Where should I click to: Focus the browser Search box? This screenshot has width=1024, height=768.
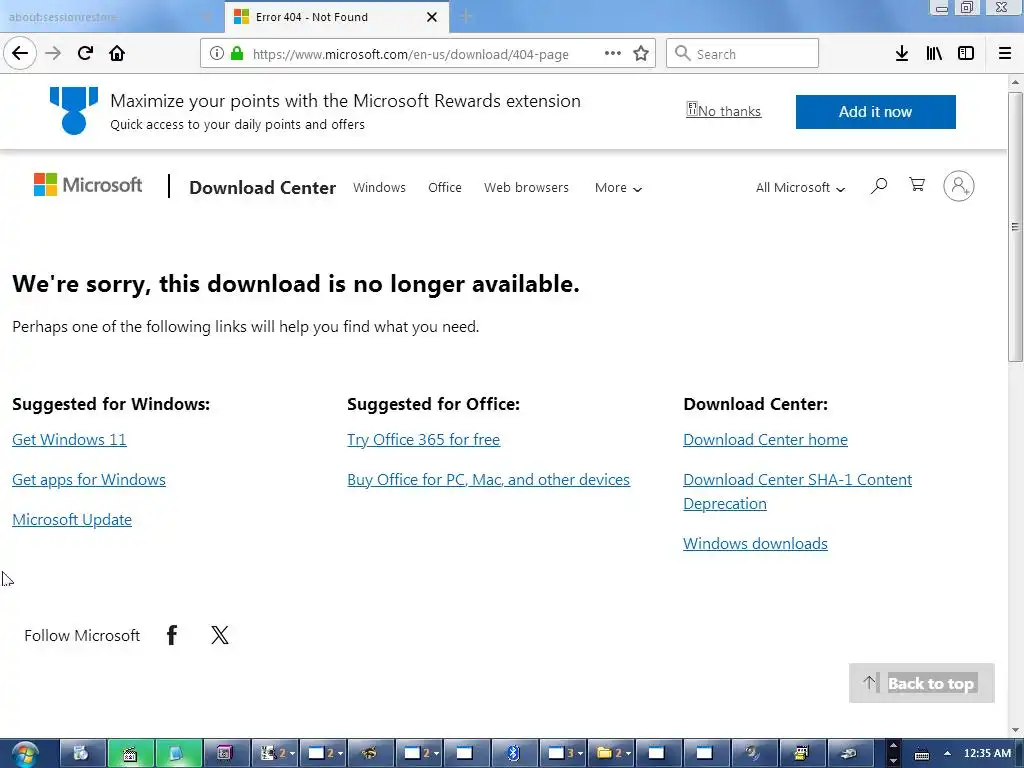coord(743,54)
